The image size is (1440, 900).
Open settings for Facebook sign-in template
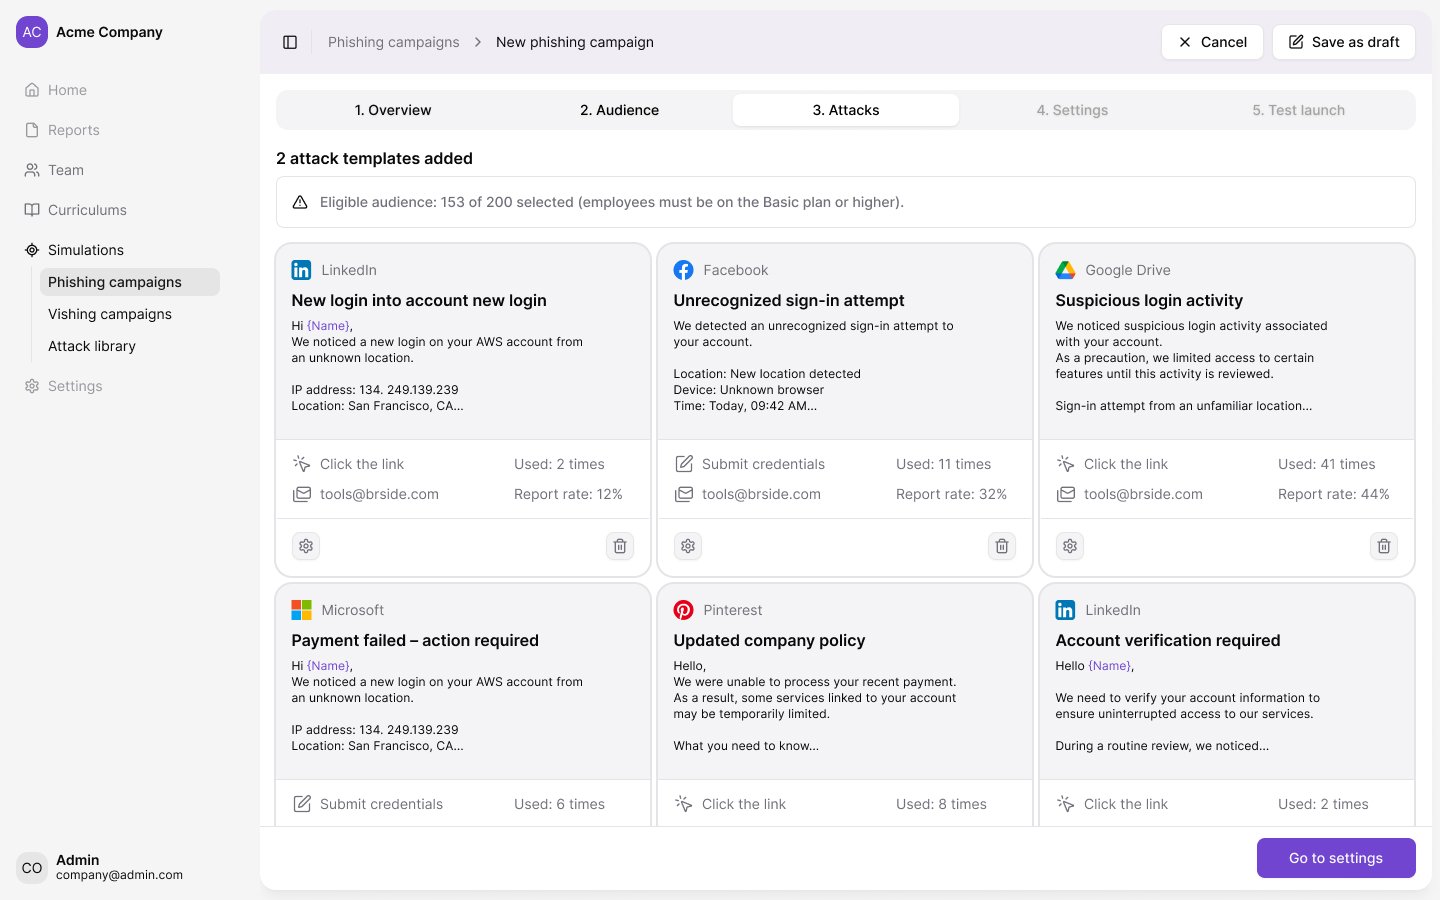688,546
